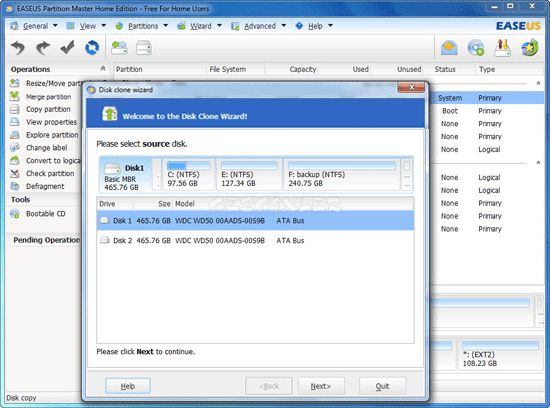550x408 pixels.
Task: Collapse the Operations panel chevron
Action: [x=103, y=68]
